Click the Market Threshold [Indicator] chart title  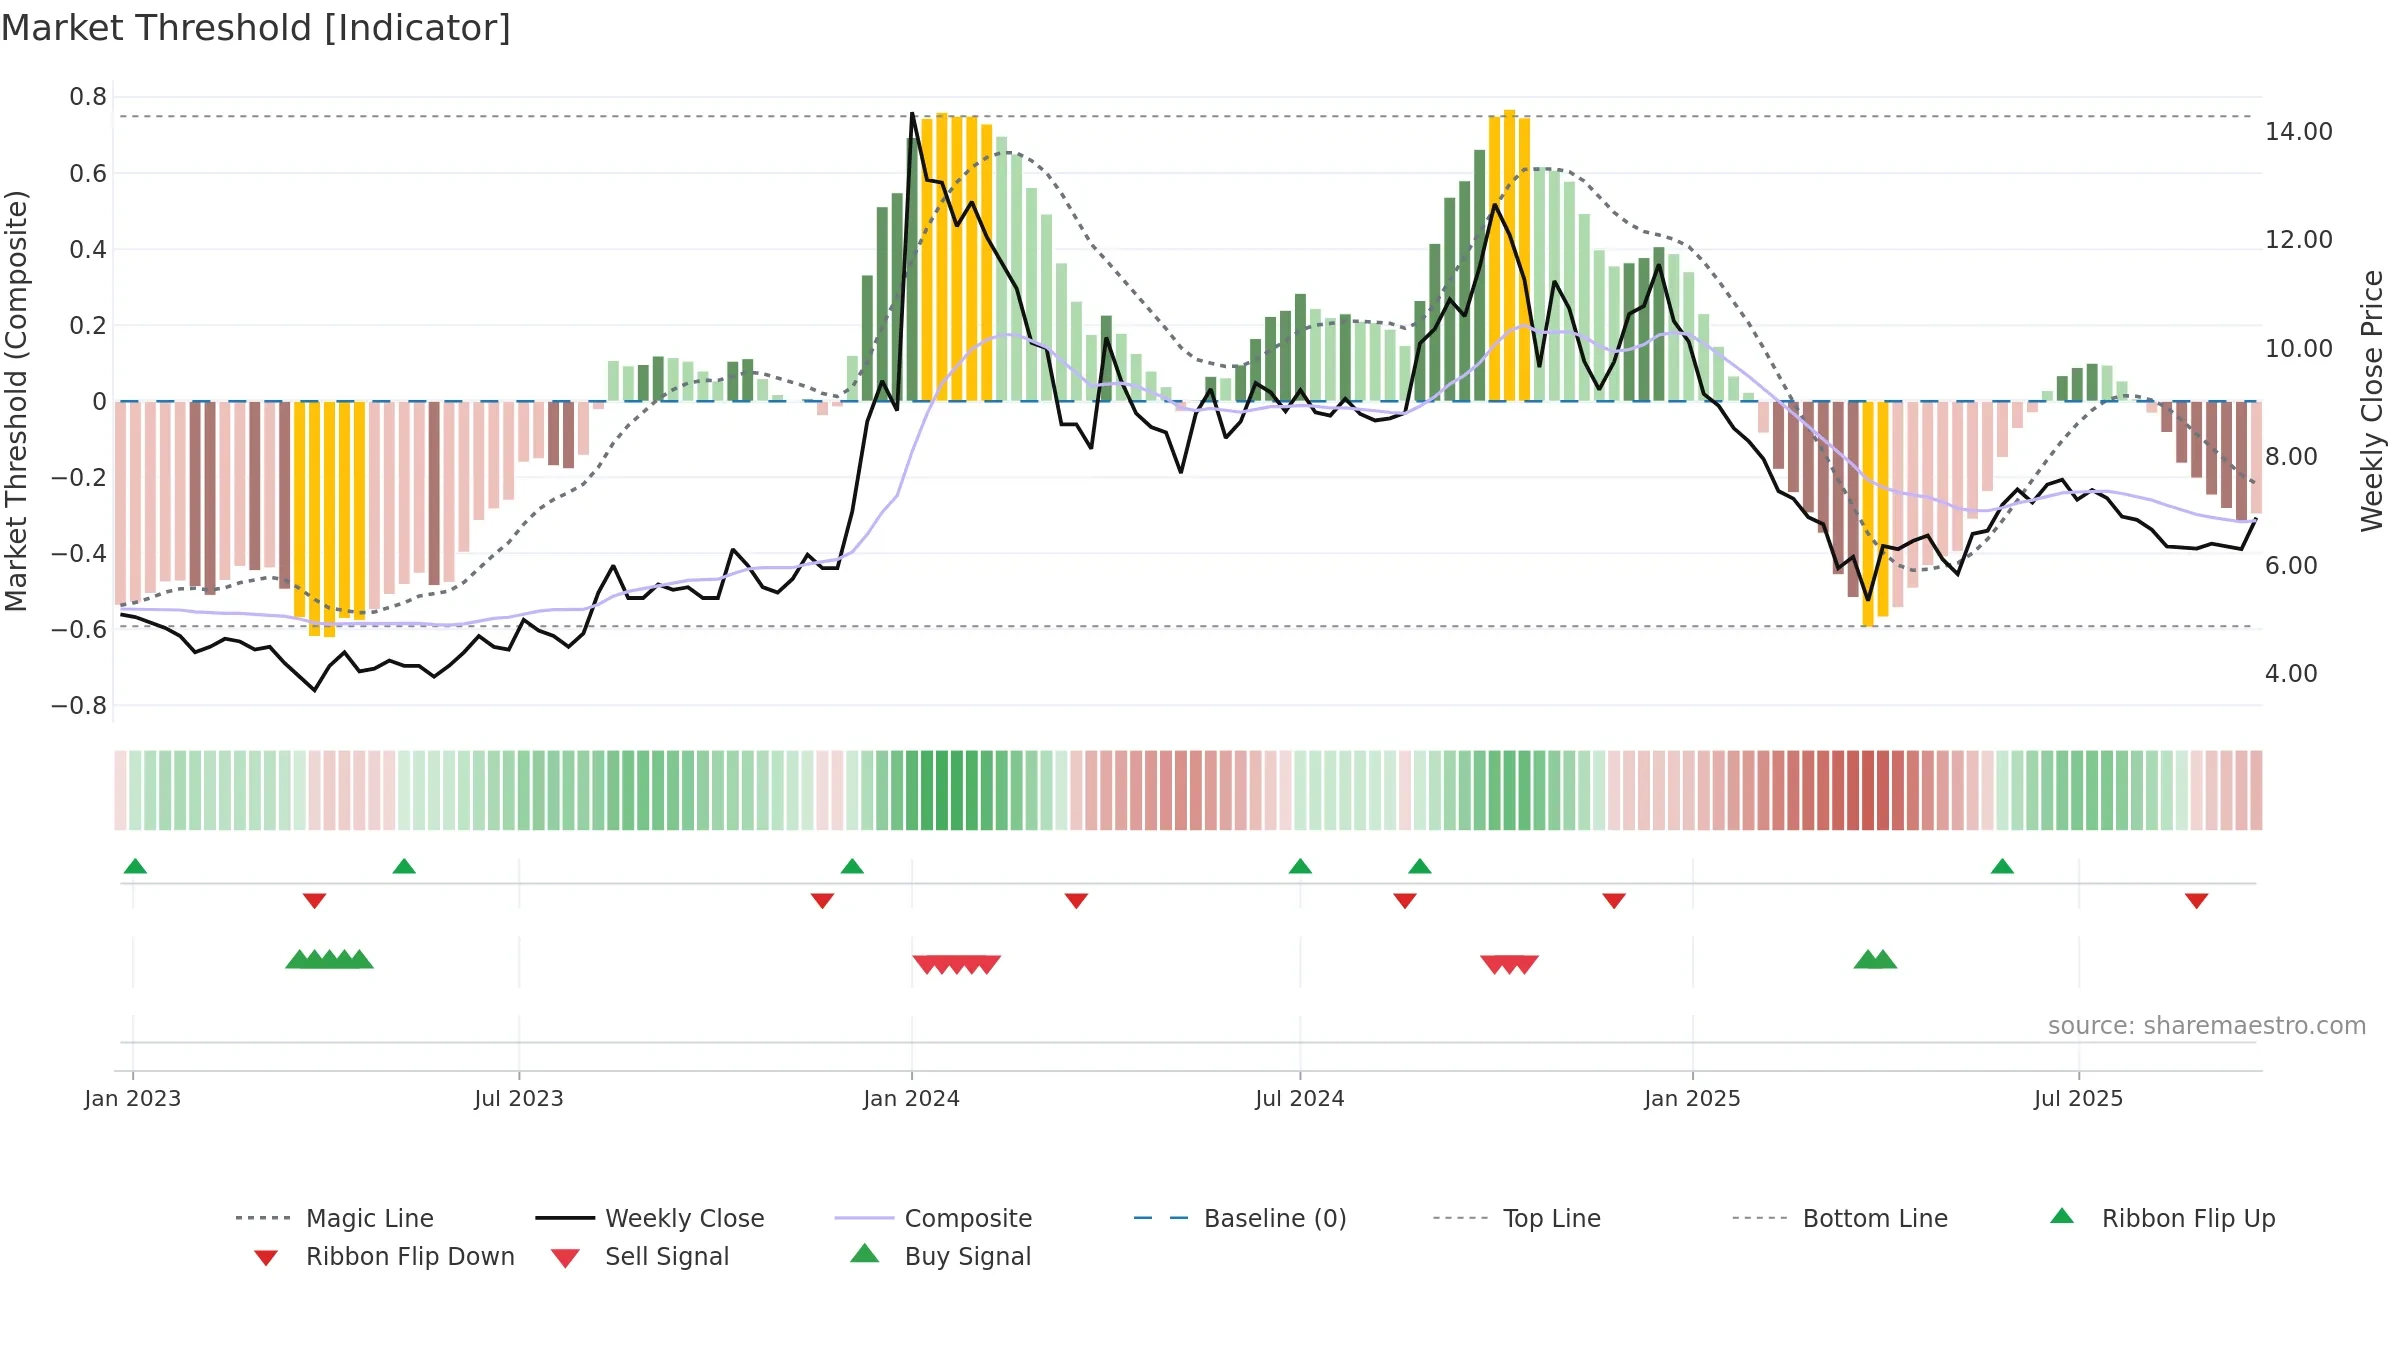(x=256, y=28)
